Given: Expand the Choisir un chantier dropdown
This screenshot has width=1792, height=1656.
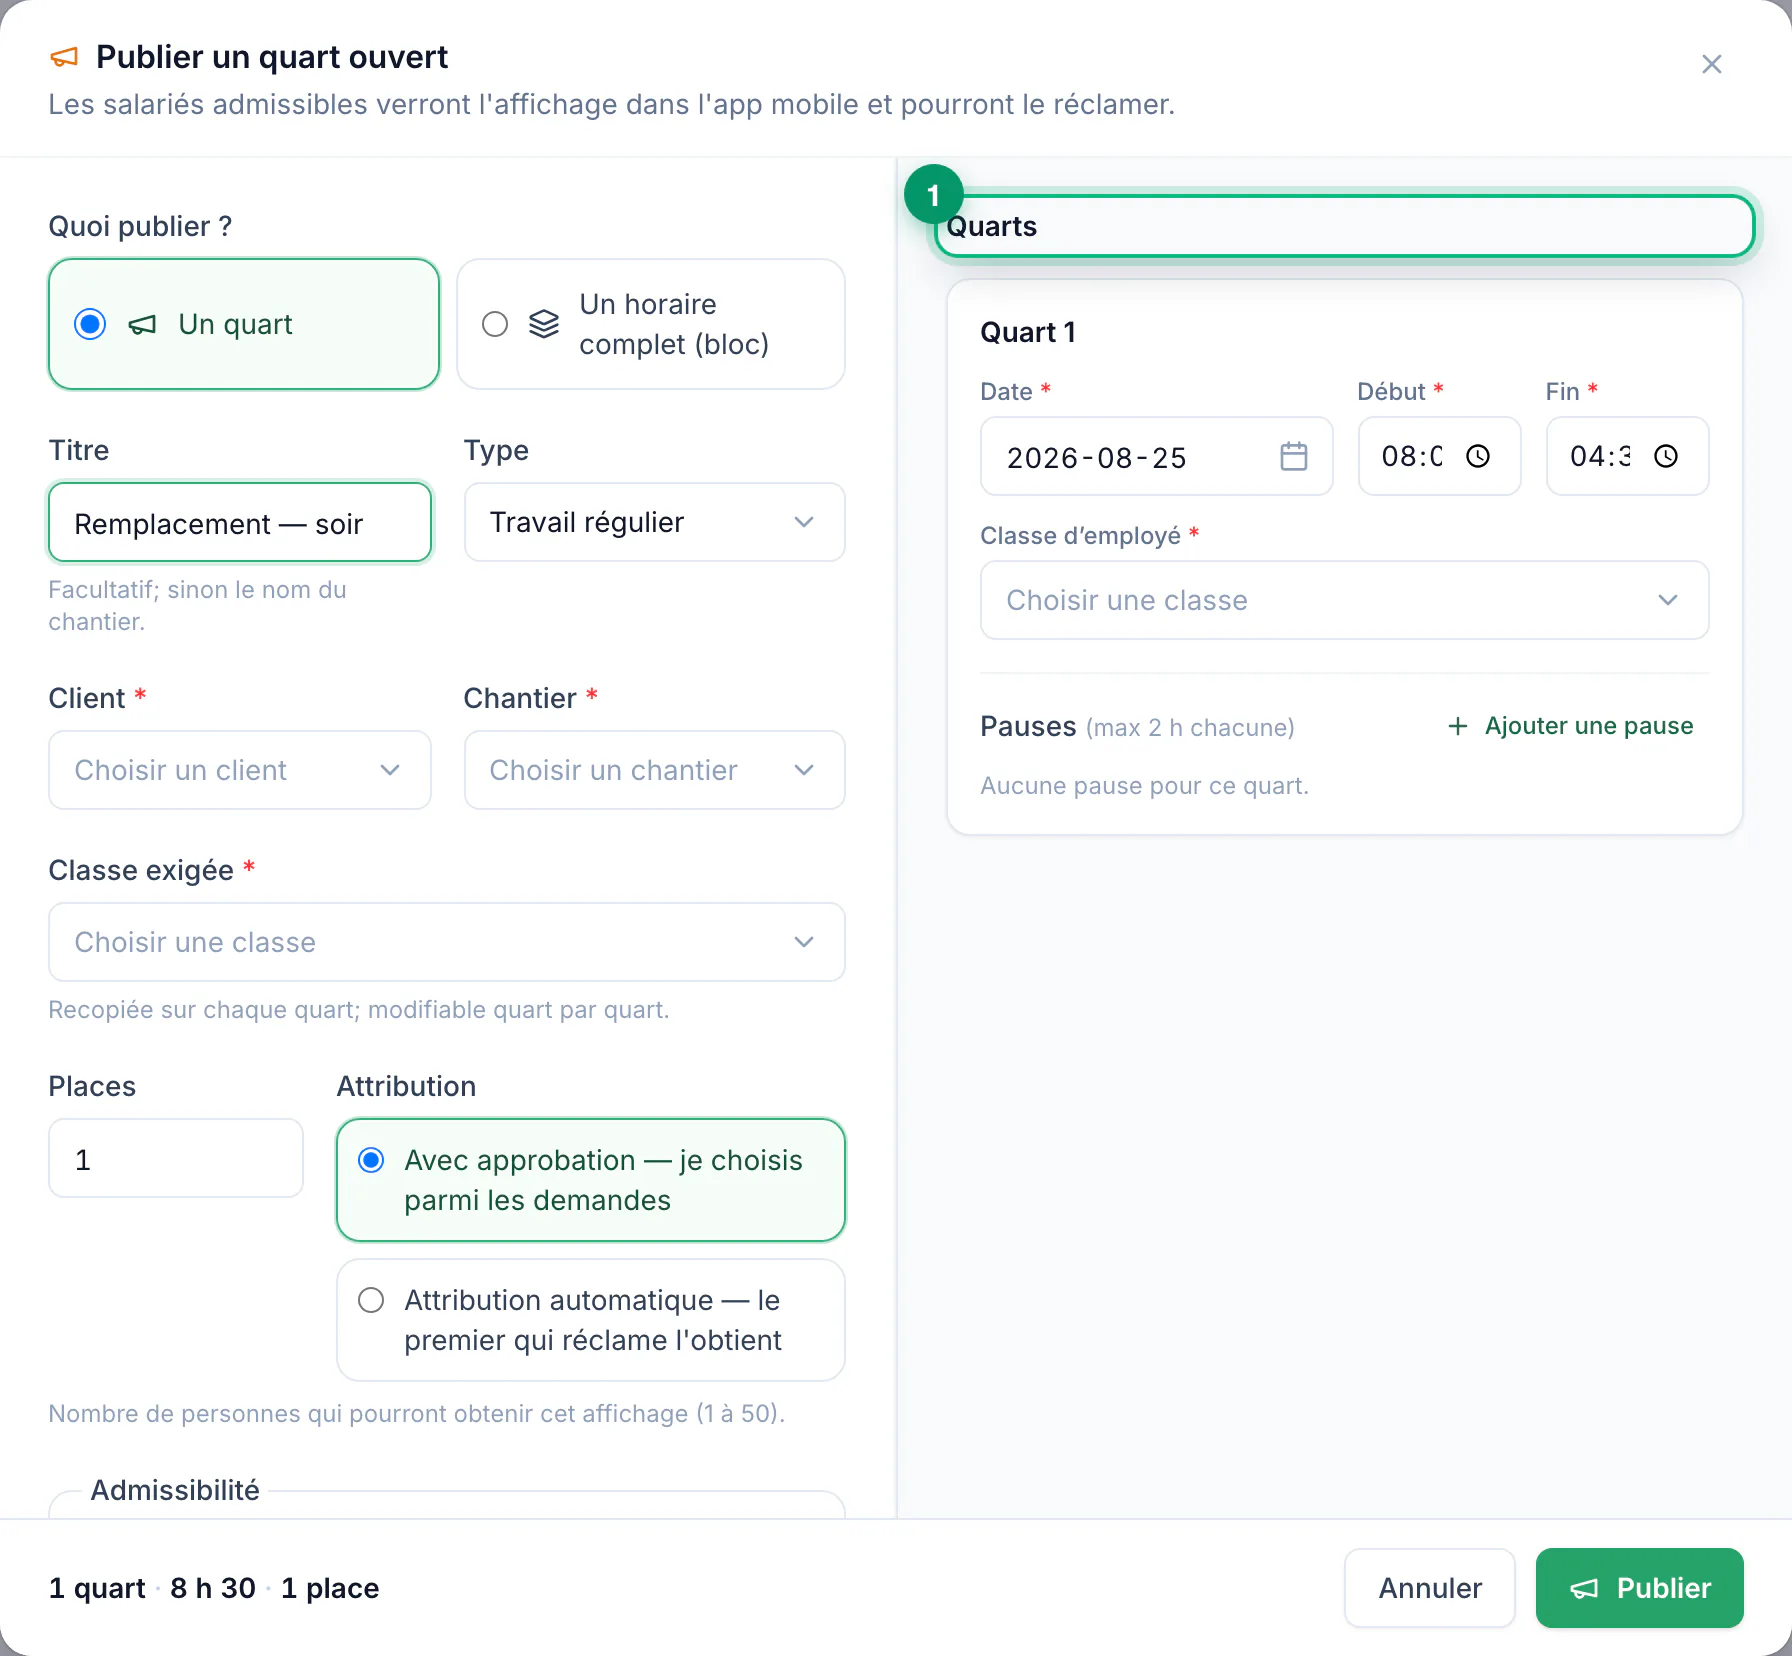Looking at the screenshot, I should pyautogui.click(x=654, y=770).
